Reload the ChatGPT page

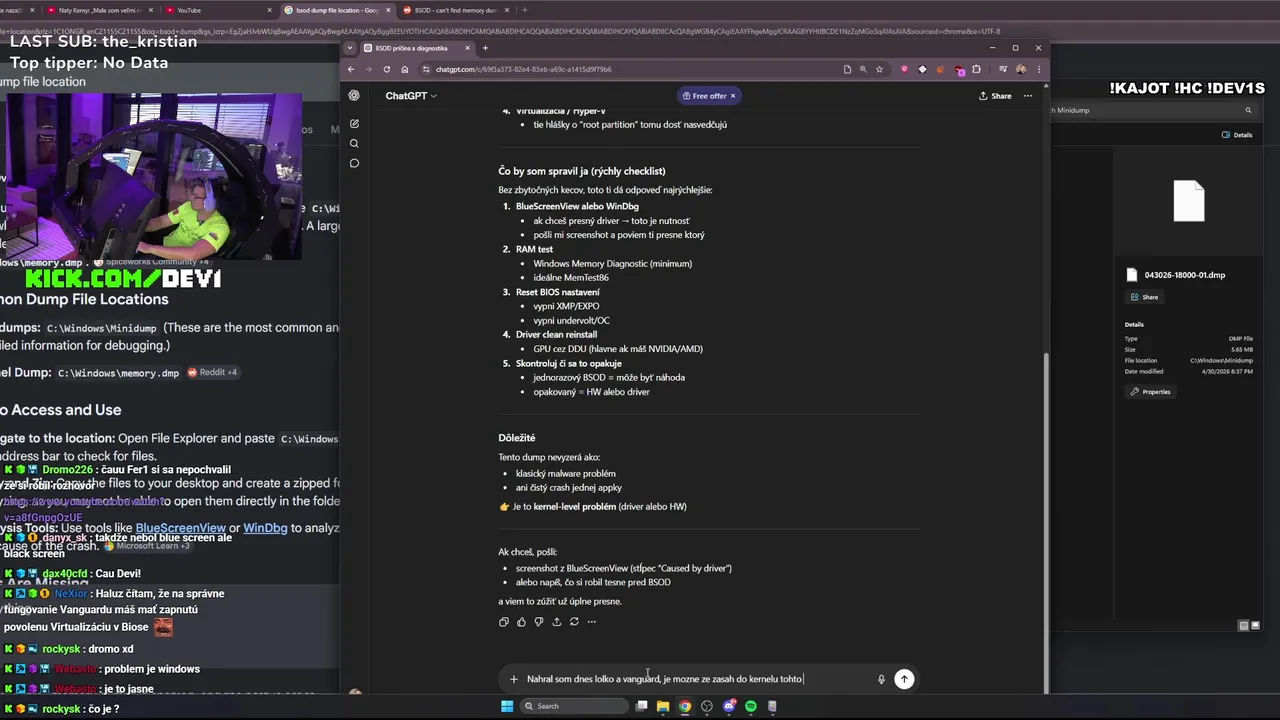coord(386,69)
